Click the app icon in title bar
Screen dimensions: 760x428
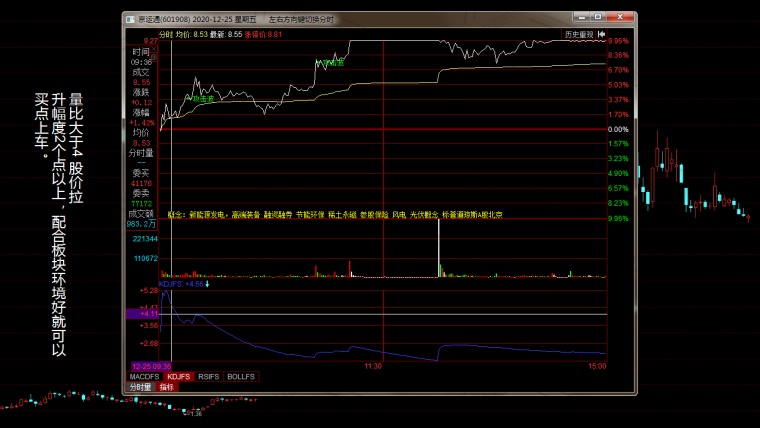[x=129, y=19]
